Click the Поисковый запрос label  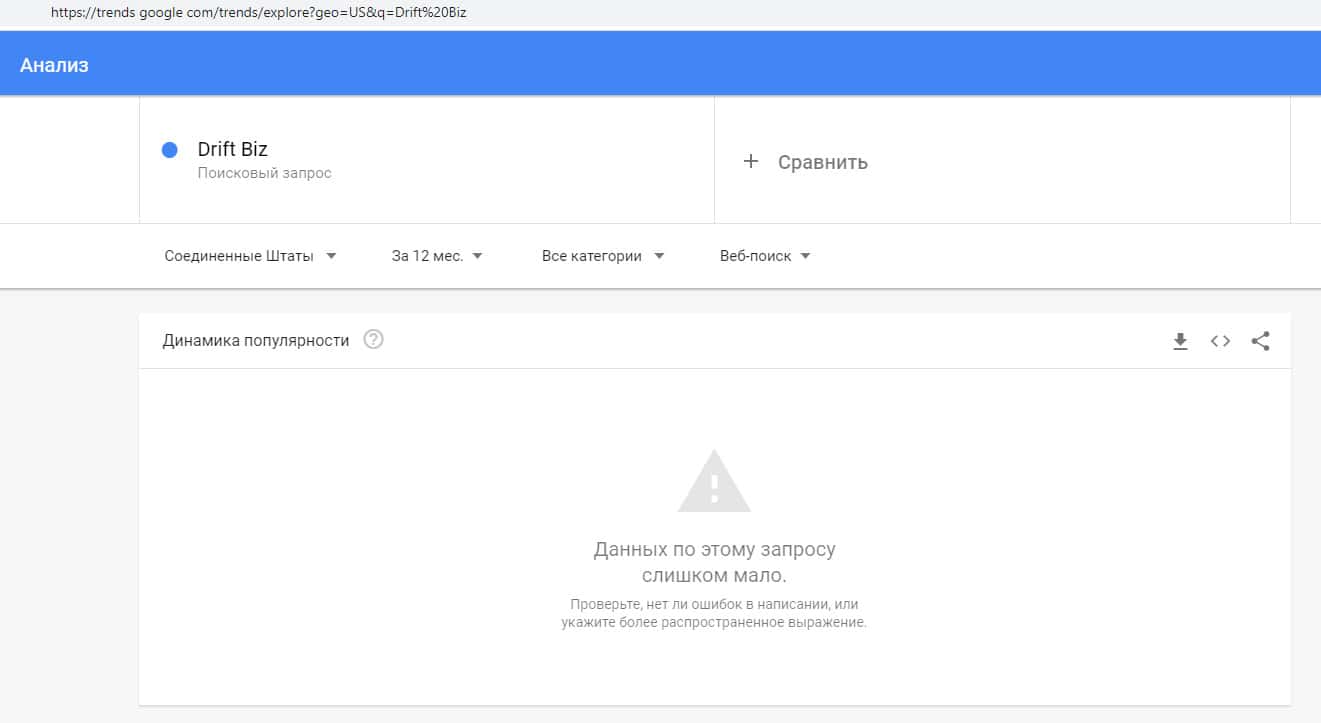(264, 173)
